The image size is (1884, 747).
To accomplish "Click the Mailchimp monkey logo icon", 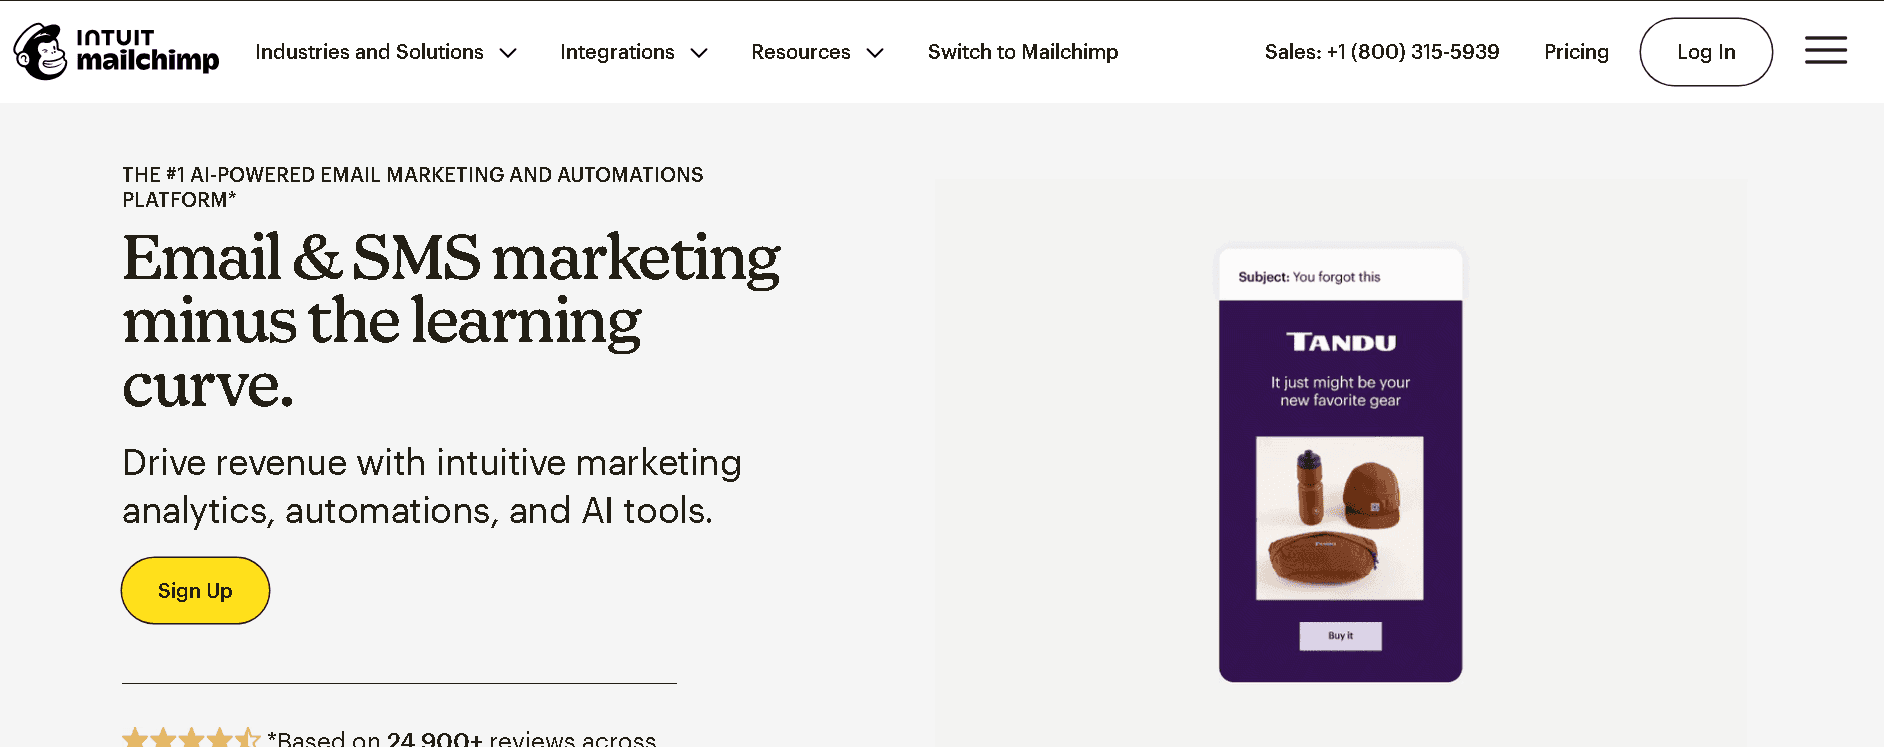I will click(x=41, y=52).
